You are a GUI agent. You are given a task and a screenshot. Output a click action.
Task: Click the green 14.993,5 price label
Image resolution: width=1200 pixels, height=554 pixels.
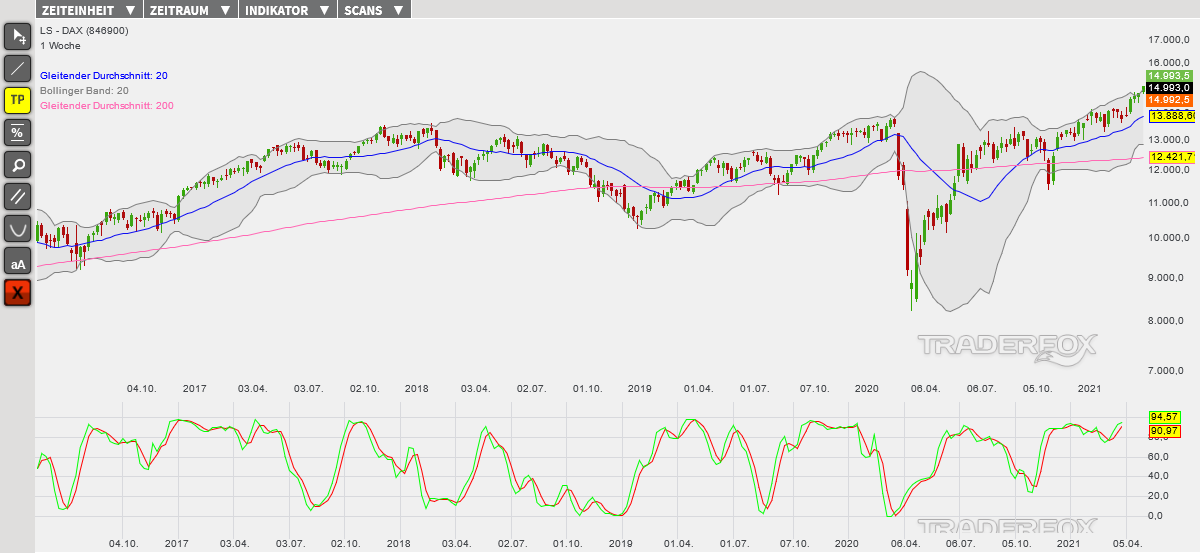[1168, 76]
